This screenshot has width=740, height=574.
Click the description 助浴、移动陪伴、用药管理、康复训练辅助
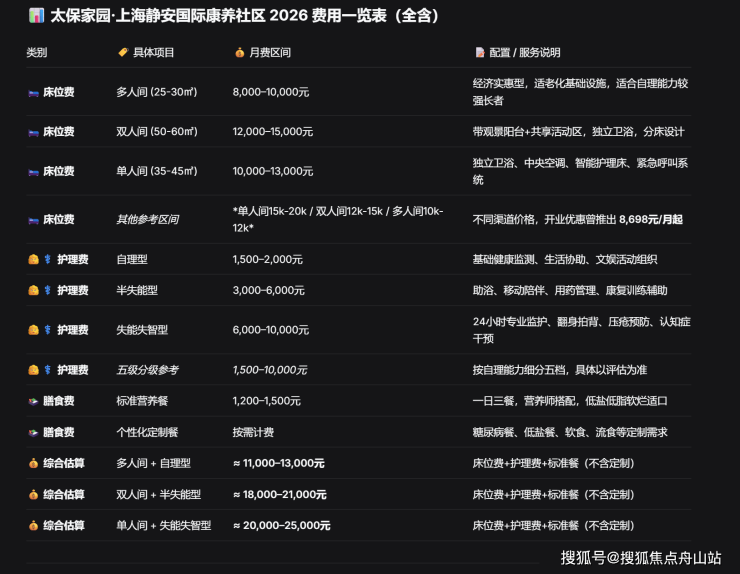pos(570,290)
